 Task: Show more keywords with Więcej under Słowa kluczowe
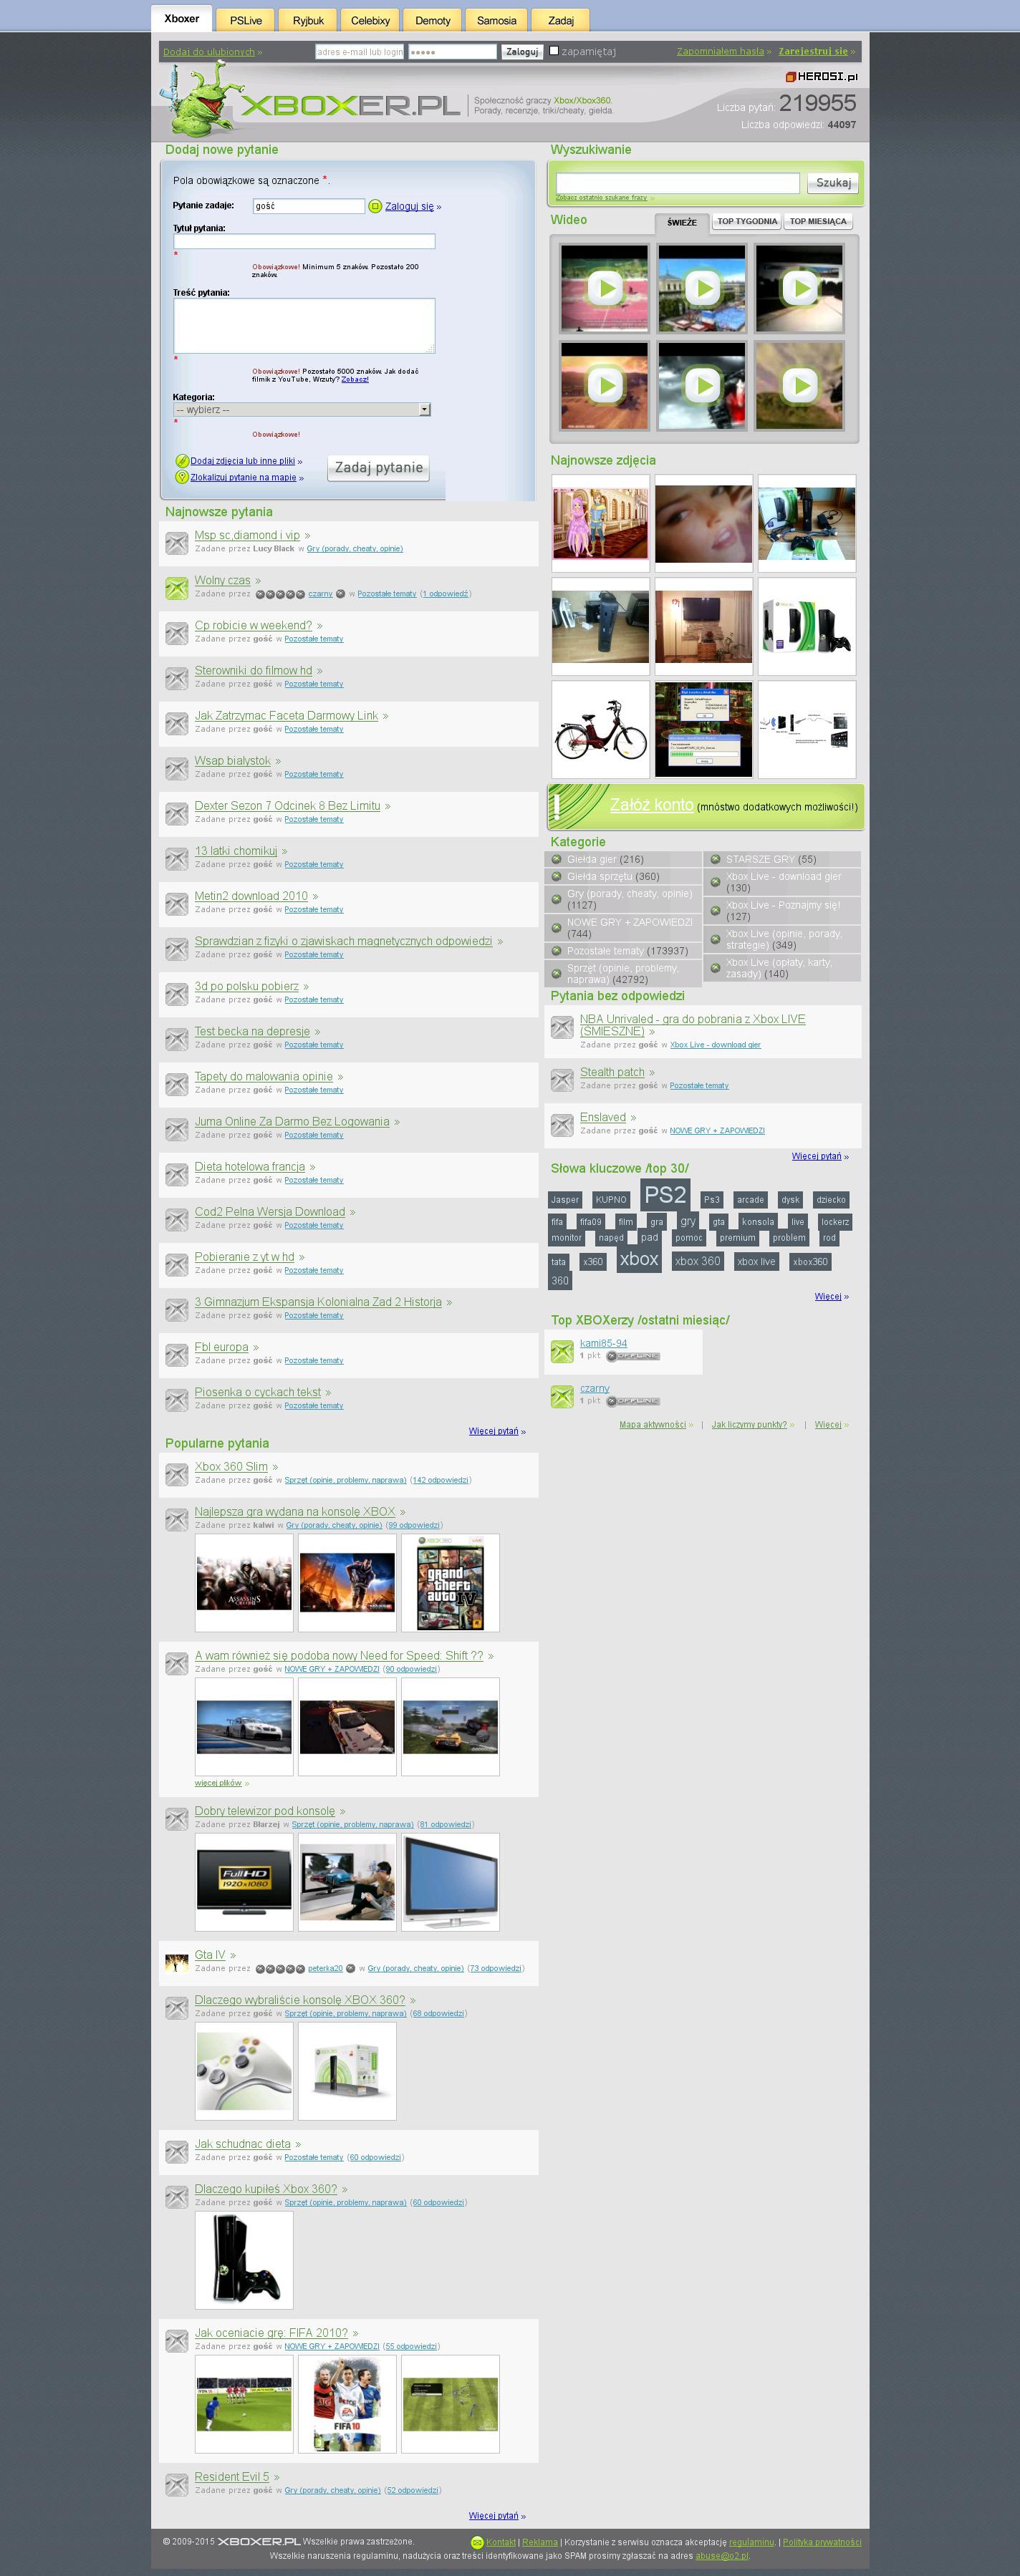(x=828, y=1296)
